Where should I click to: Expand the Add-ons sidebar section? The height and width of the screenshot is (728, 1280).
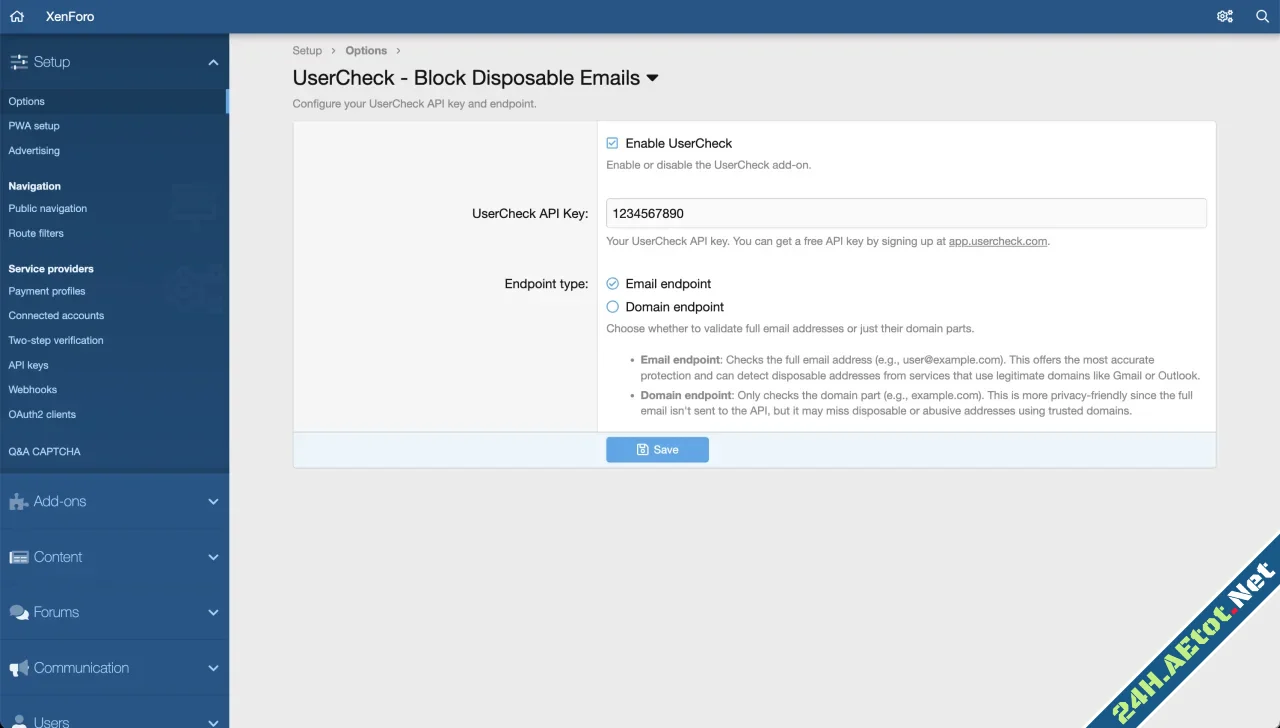pos(213,501)
